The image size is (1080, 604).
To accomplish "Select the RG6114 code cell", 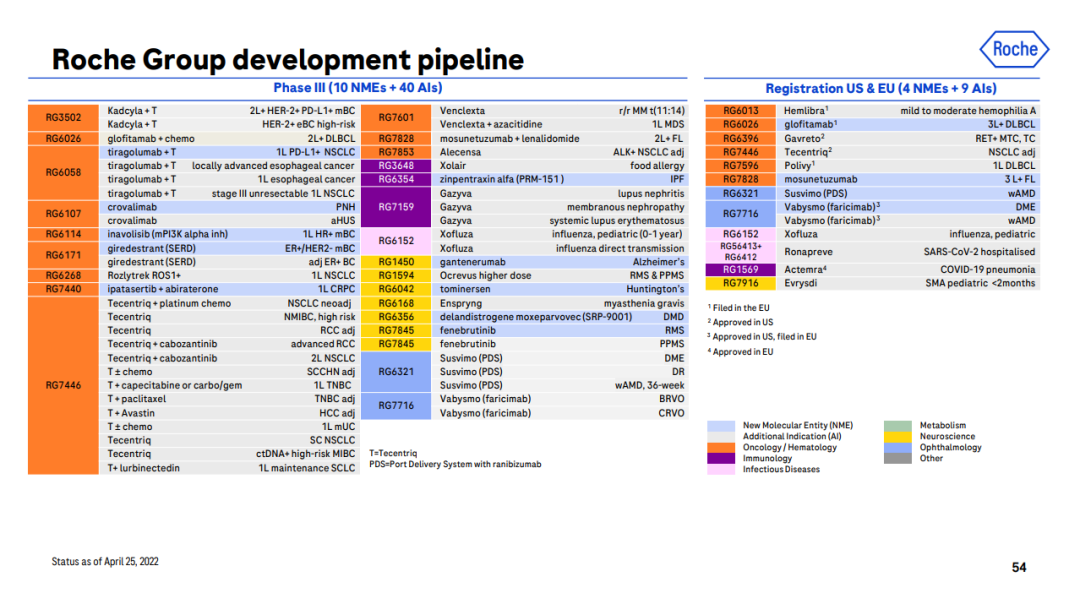I will pos(63,234).
